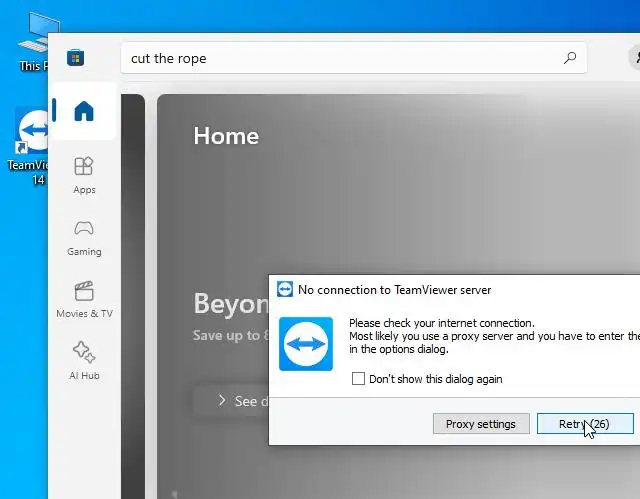Select the This PC desktop icon
Image resolution: width=640 pixels, height=499 pixels.
[34, 42]
